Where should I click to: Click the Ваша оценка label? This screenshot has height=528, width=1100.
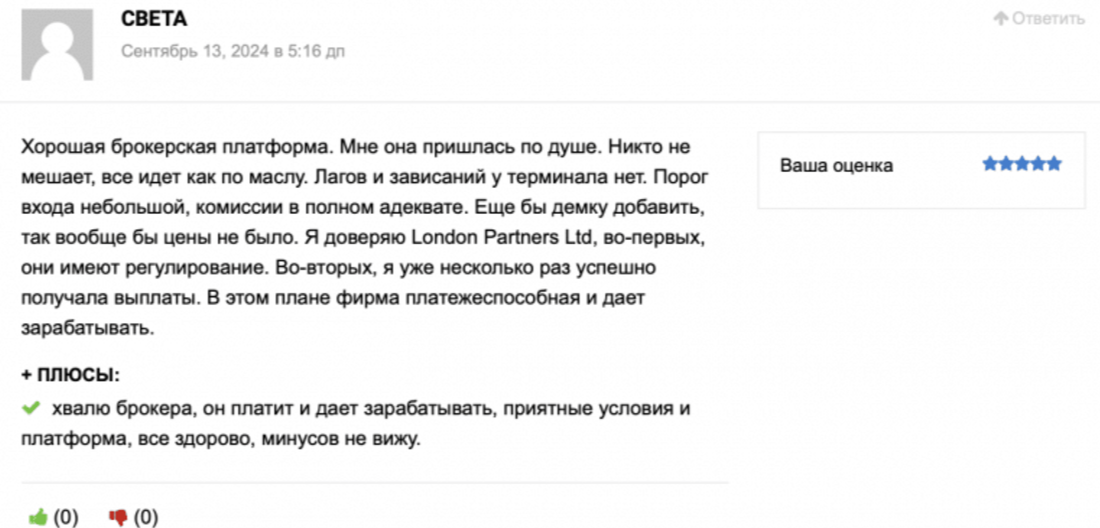[x=836, y=165]
